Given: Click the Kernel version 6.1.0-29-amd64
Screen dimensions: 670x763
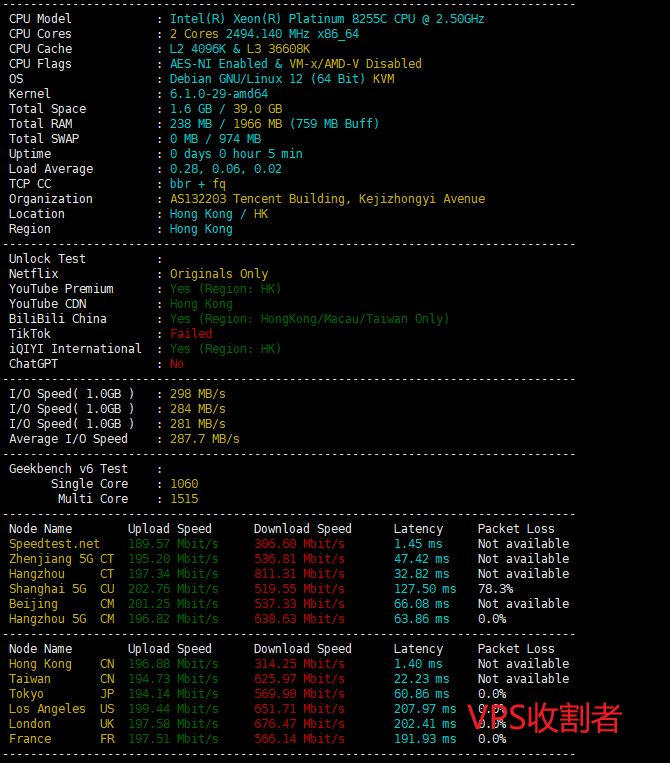Looking at the screenshot, I should (218, 94).
